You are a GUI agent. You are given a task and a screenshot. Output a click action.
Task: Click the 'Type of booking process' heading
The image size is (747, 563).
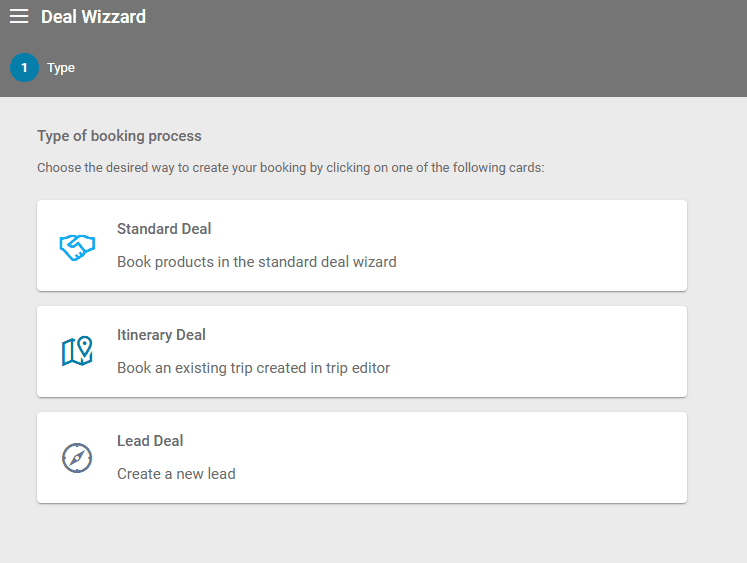[119, 136]
